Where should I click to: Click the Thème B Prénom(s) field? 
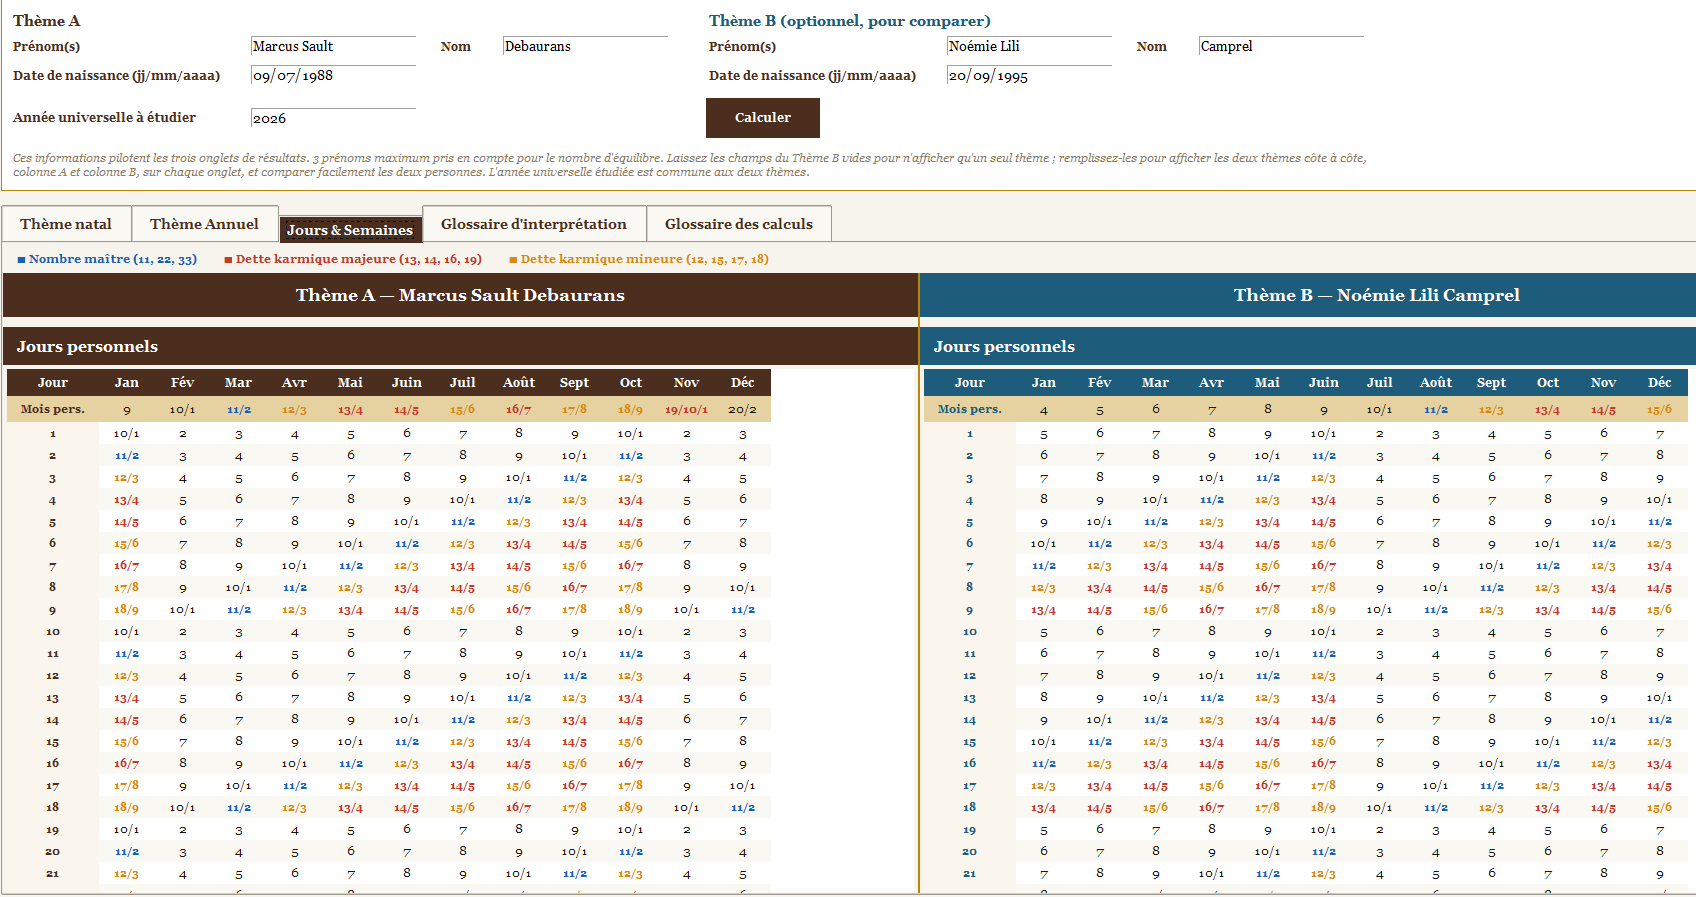(x=1029, y=46)
